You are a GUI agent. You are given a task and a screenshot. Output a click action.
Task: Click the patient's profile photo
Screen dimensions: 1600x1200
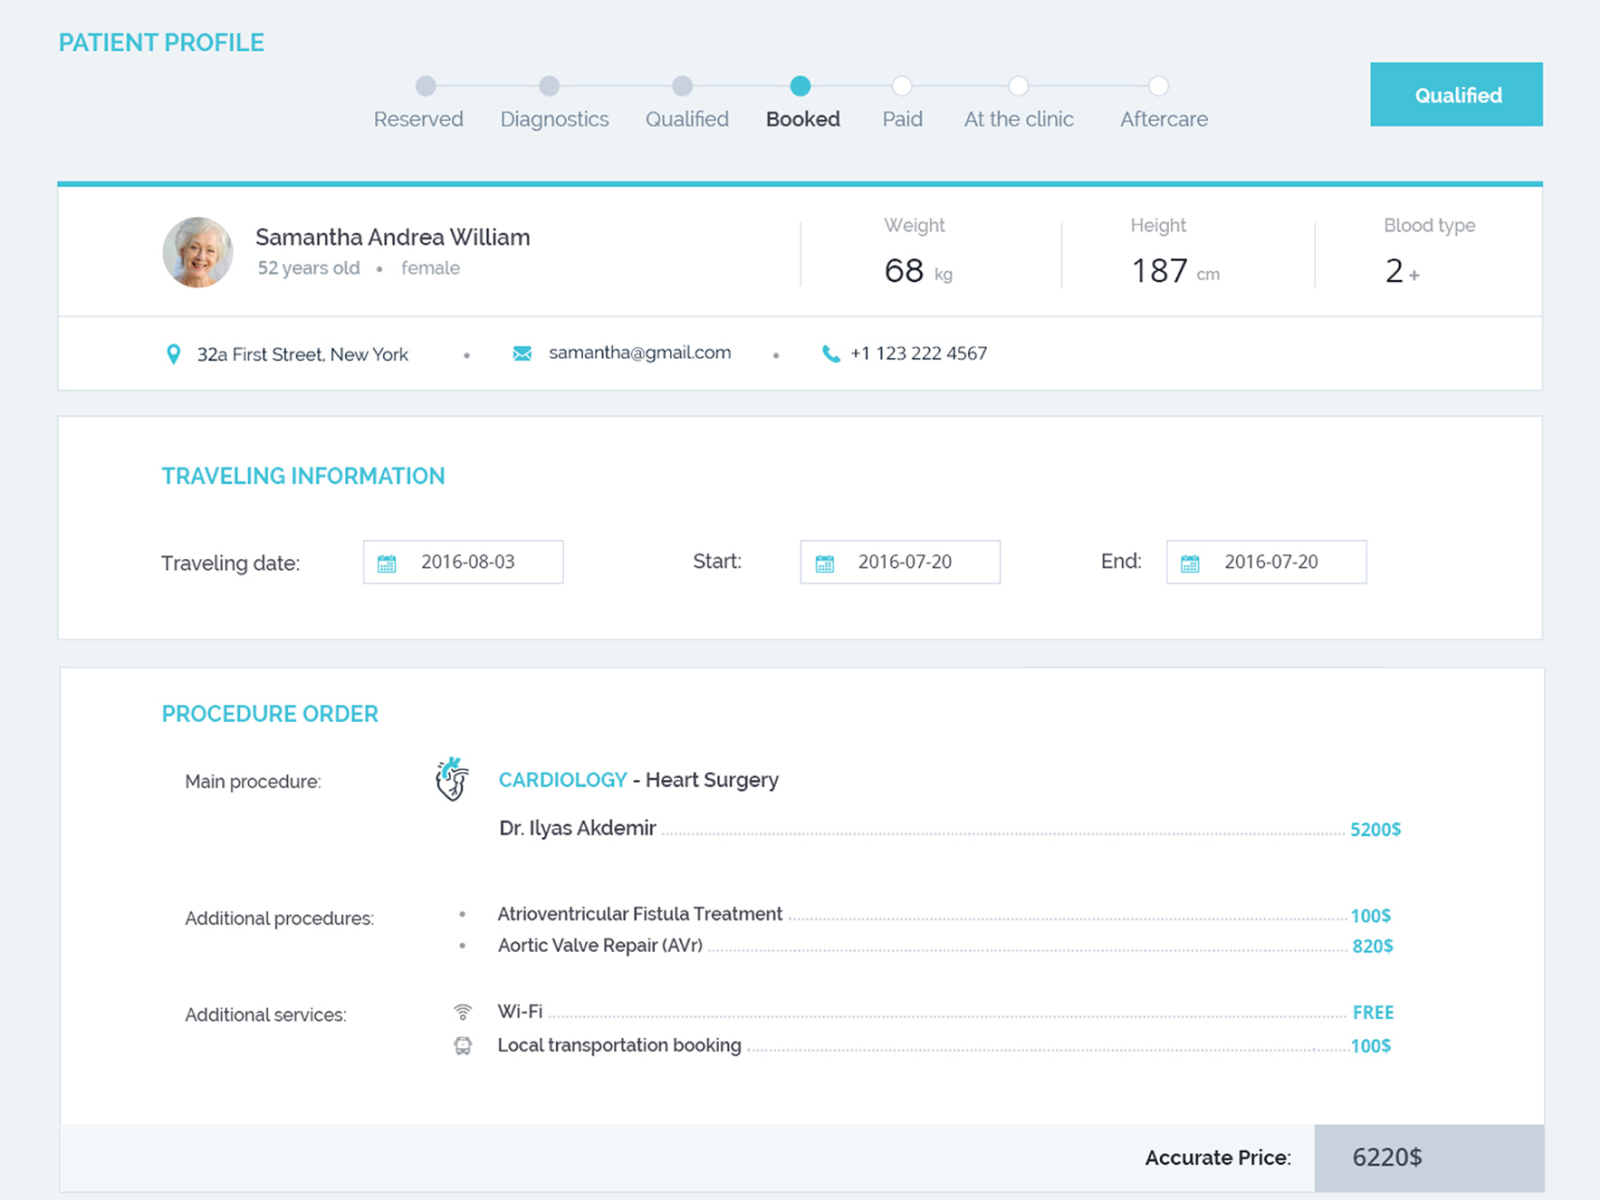(x=198, y=252)
